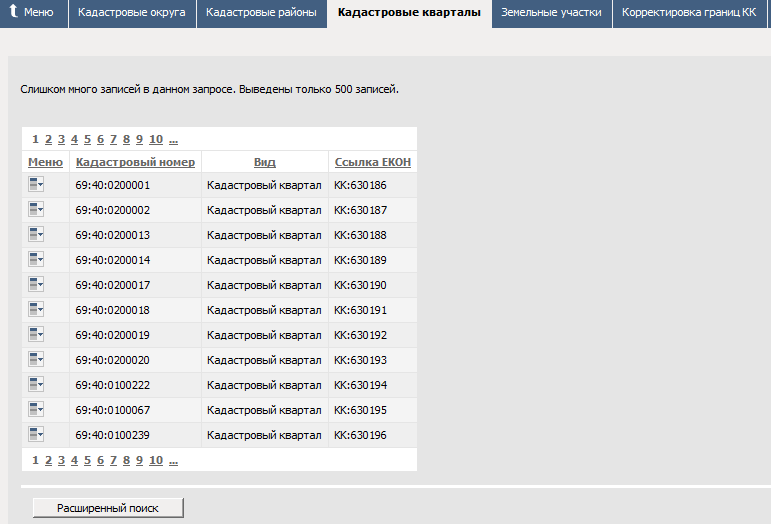
Task: Open row menu icon for 69:40:0200018
Action: [x=36, y=310]
